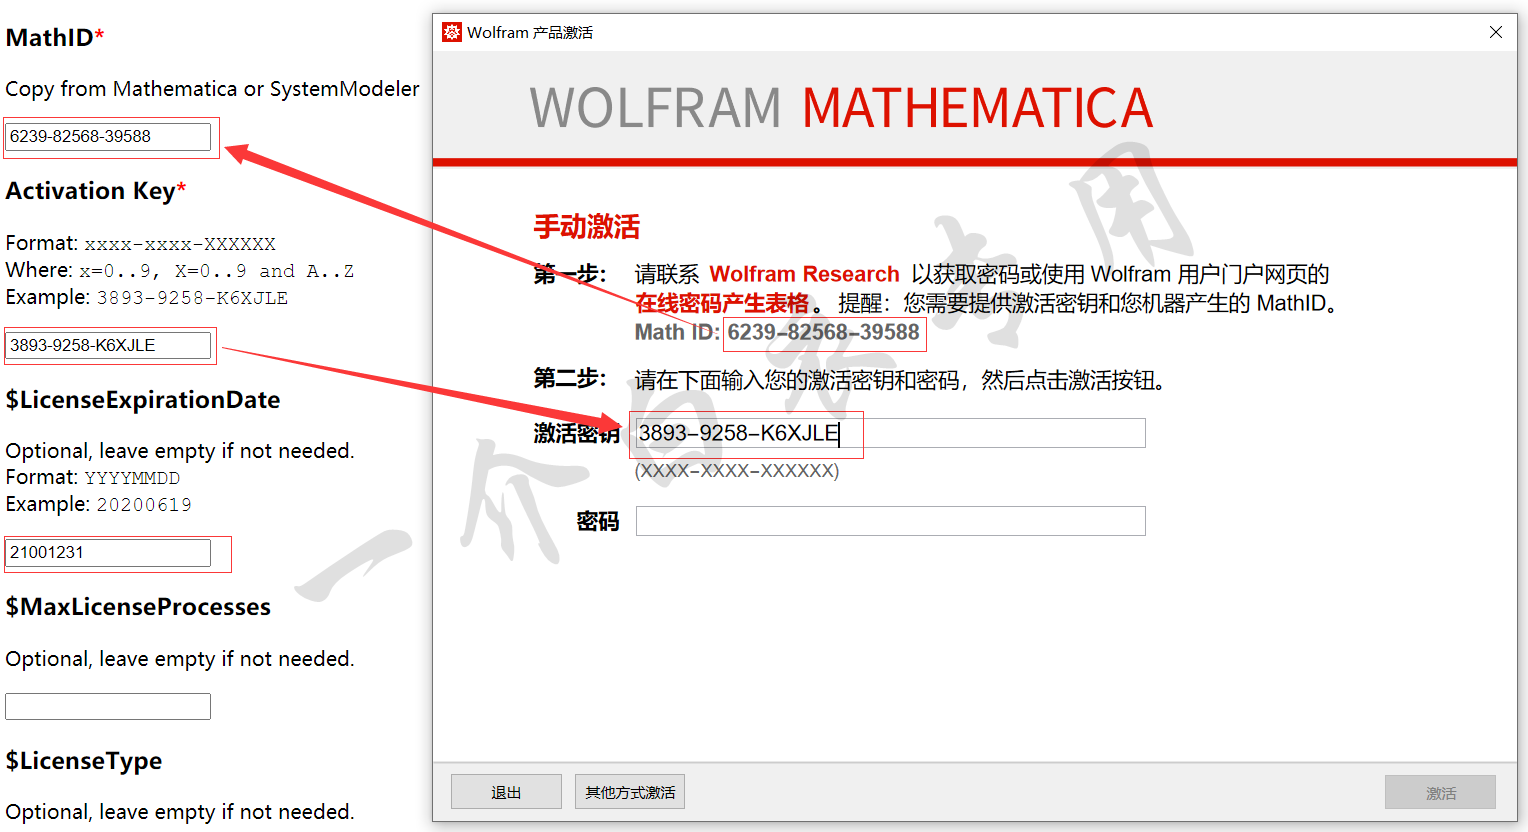Screen dimensions: 1528x832
Task: Click the Activation Key field containing 3893-9258-K6XJLE
Action: pos(108,345)
